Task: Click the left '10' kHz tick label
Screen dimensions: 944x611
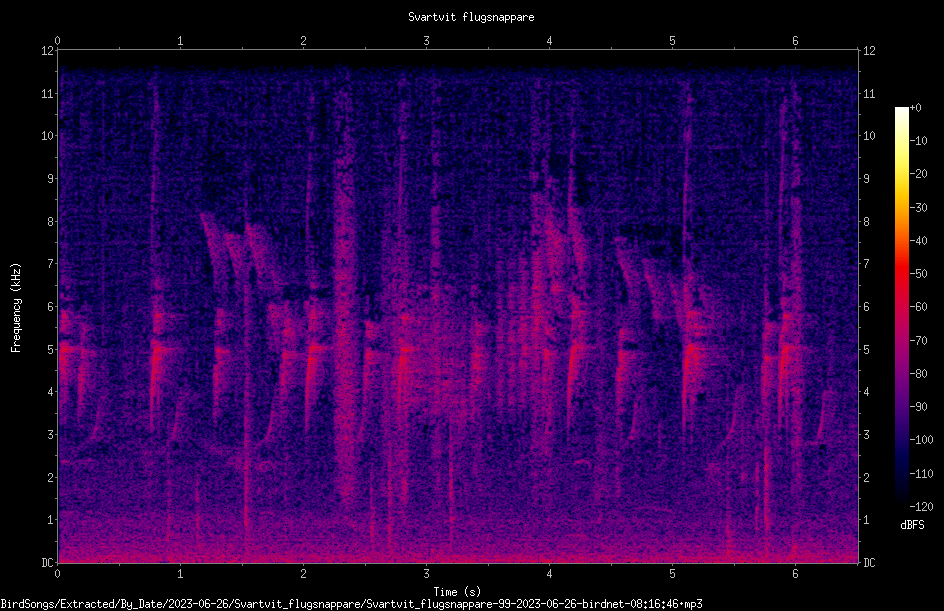Action: tap(48, 136)
